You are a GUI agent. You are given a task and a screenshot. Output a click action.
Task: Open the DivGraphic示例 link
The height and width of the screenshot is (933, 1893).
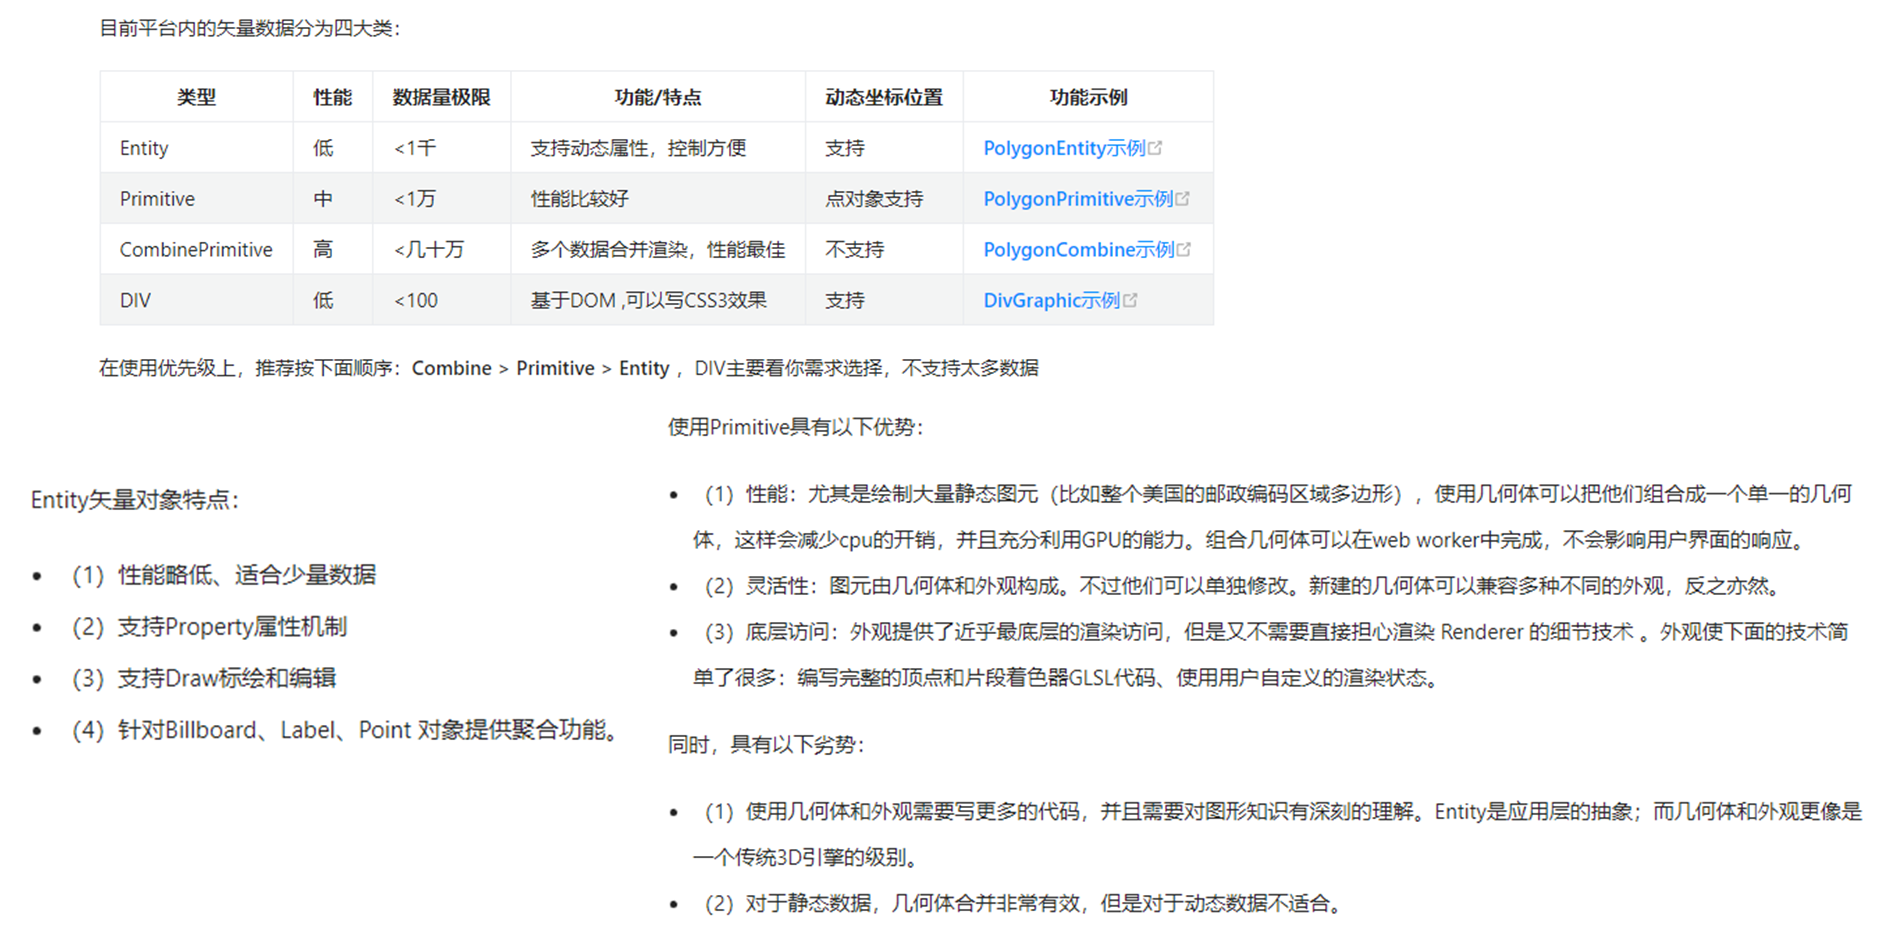pos(1051,301)
